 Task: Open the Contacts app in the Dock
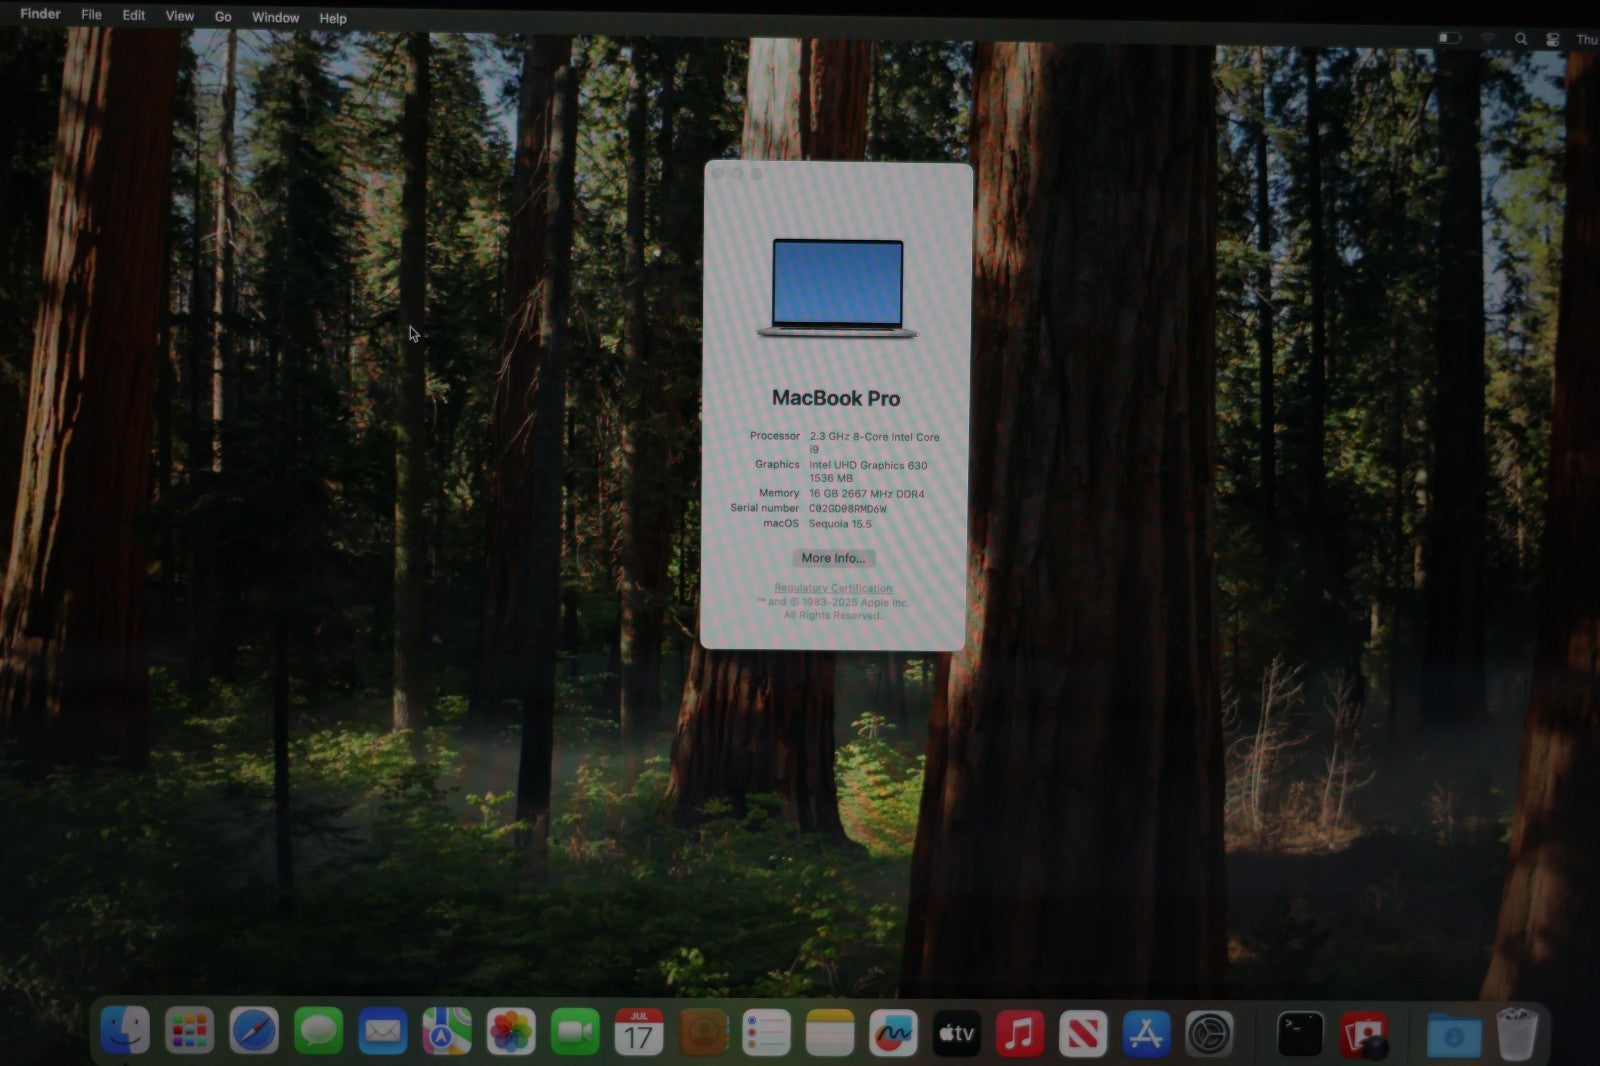704,1031
